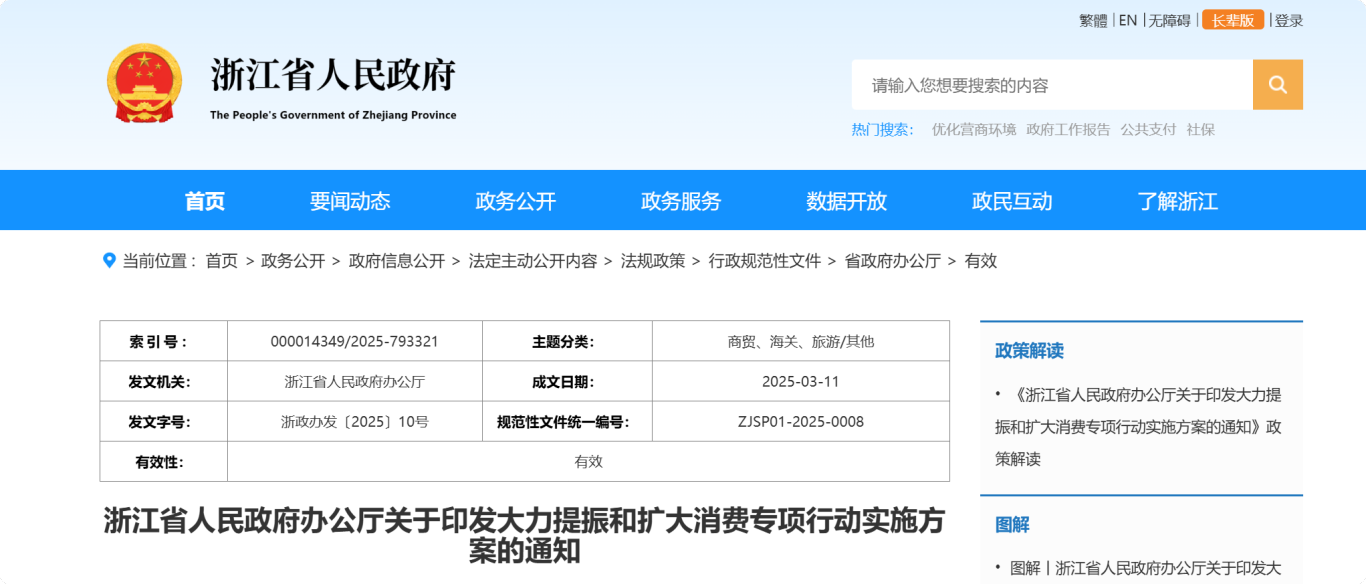Focus the search input box
This screenshot has width=1366, height=584.
[1052, 85]
